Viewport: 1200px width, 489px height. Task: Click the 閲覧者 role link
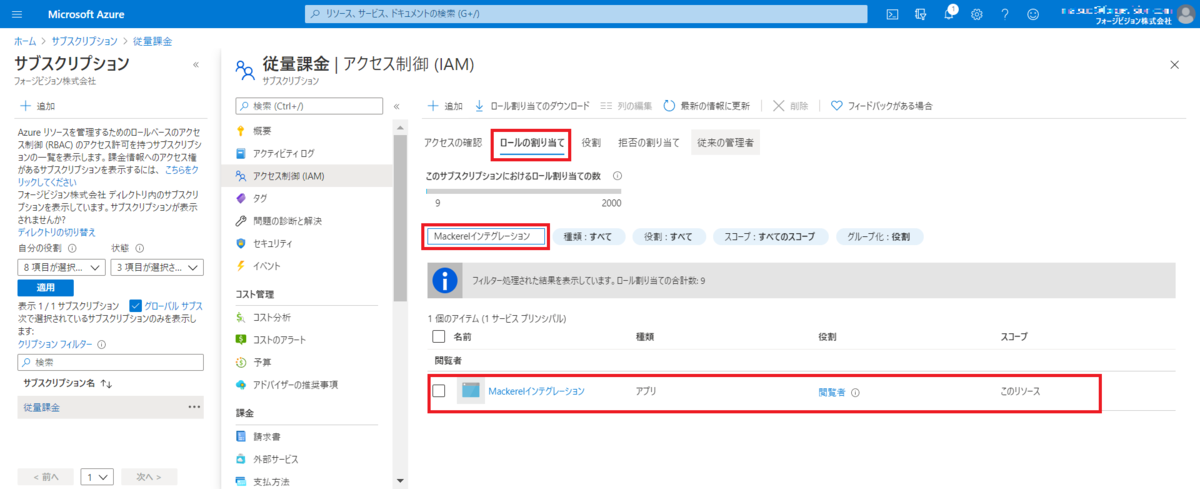pyautogui.click(x=832, y=392)
